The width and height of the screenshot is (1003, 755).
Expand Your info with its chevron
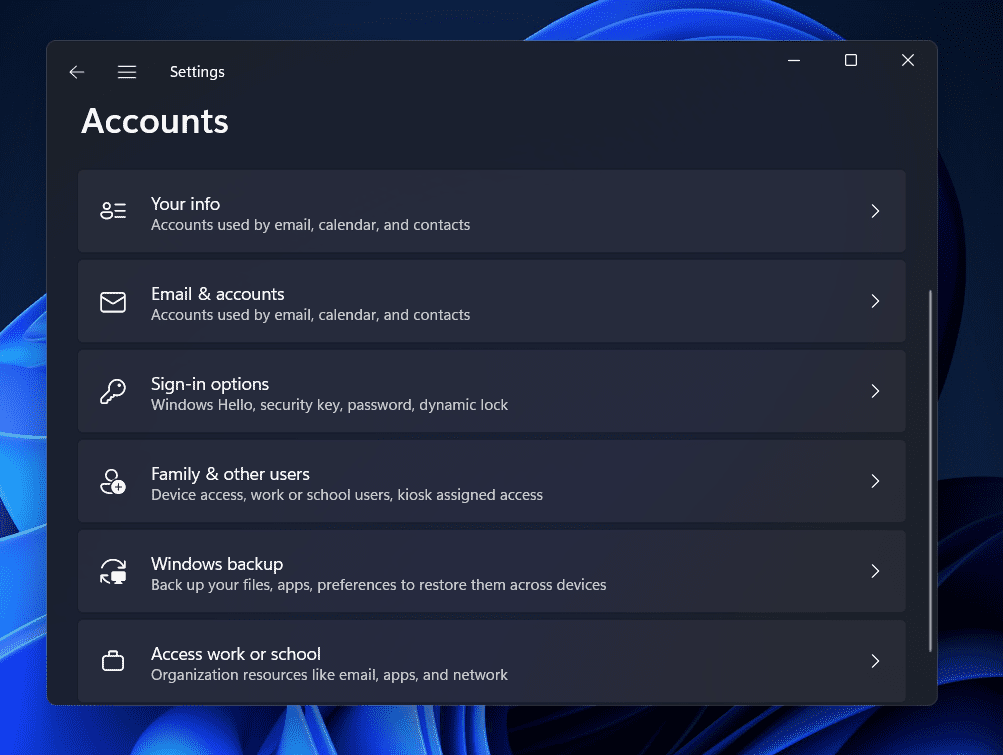pos(875,211)
